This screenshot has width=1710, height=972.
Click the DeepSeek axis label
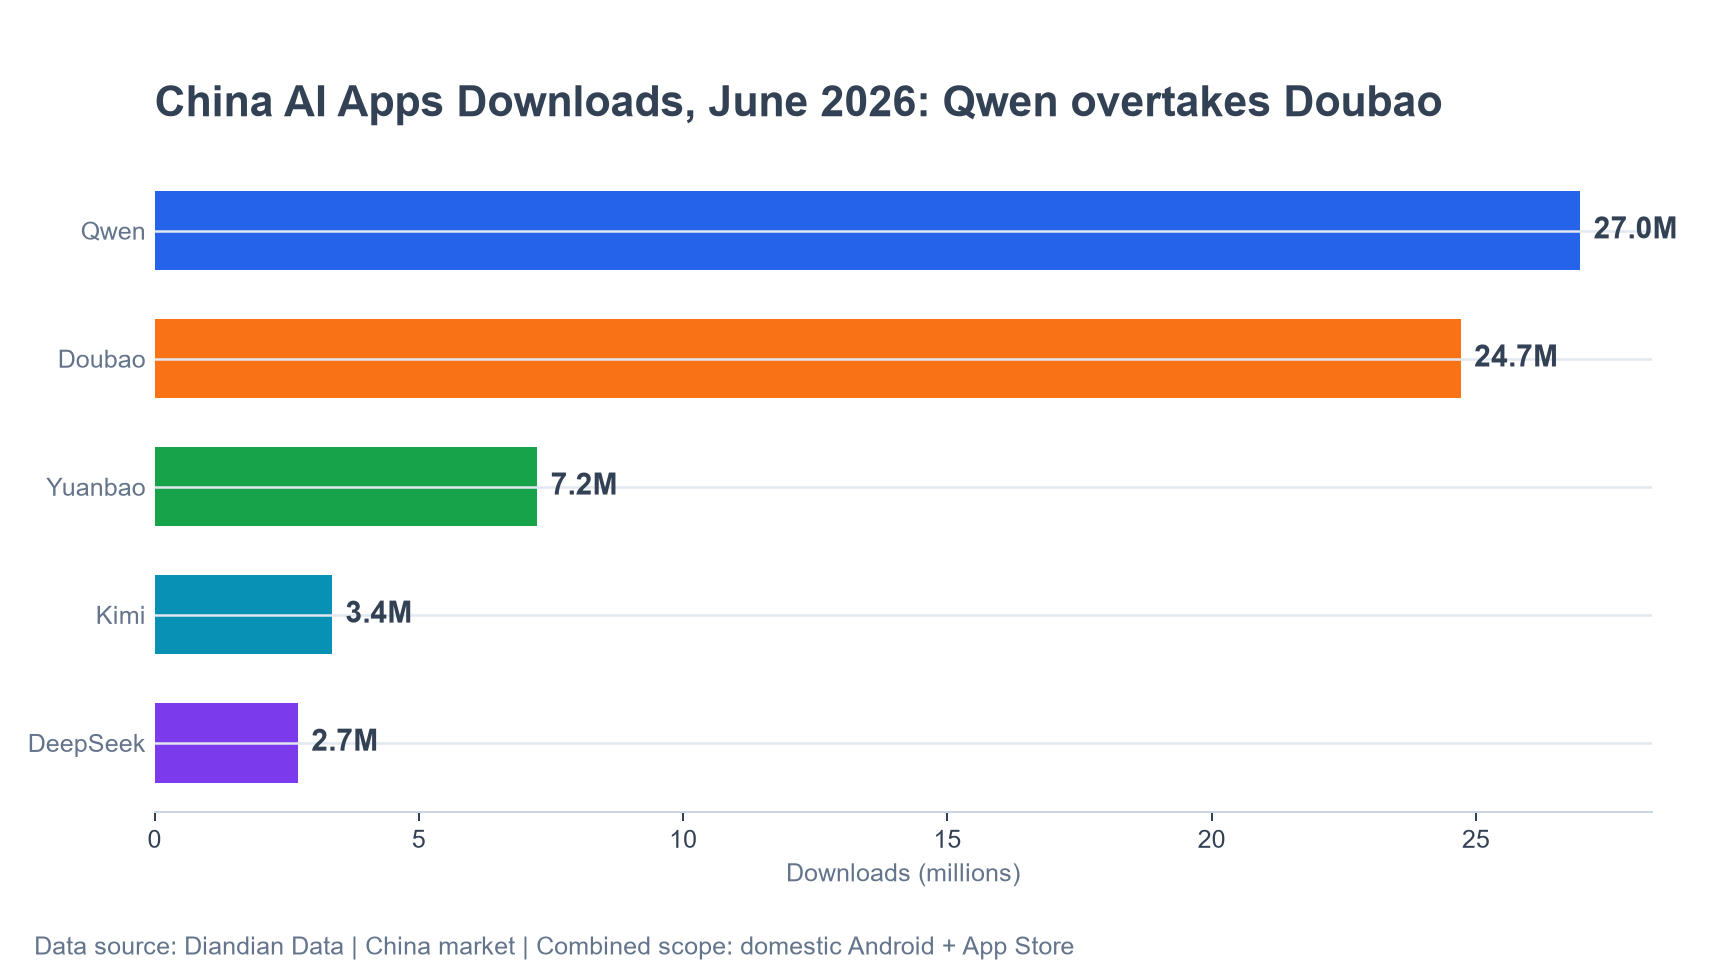[x=87, y=743]
